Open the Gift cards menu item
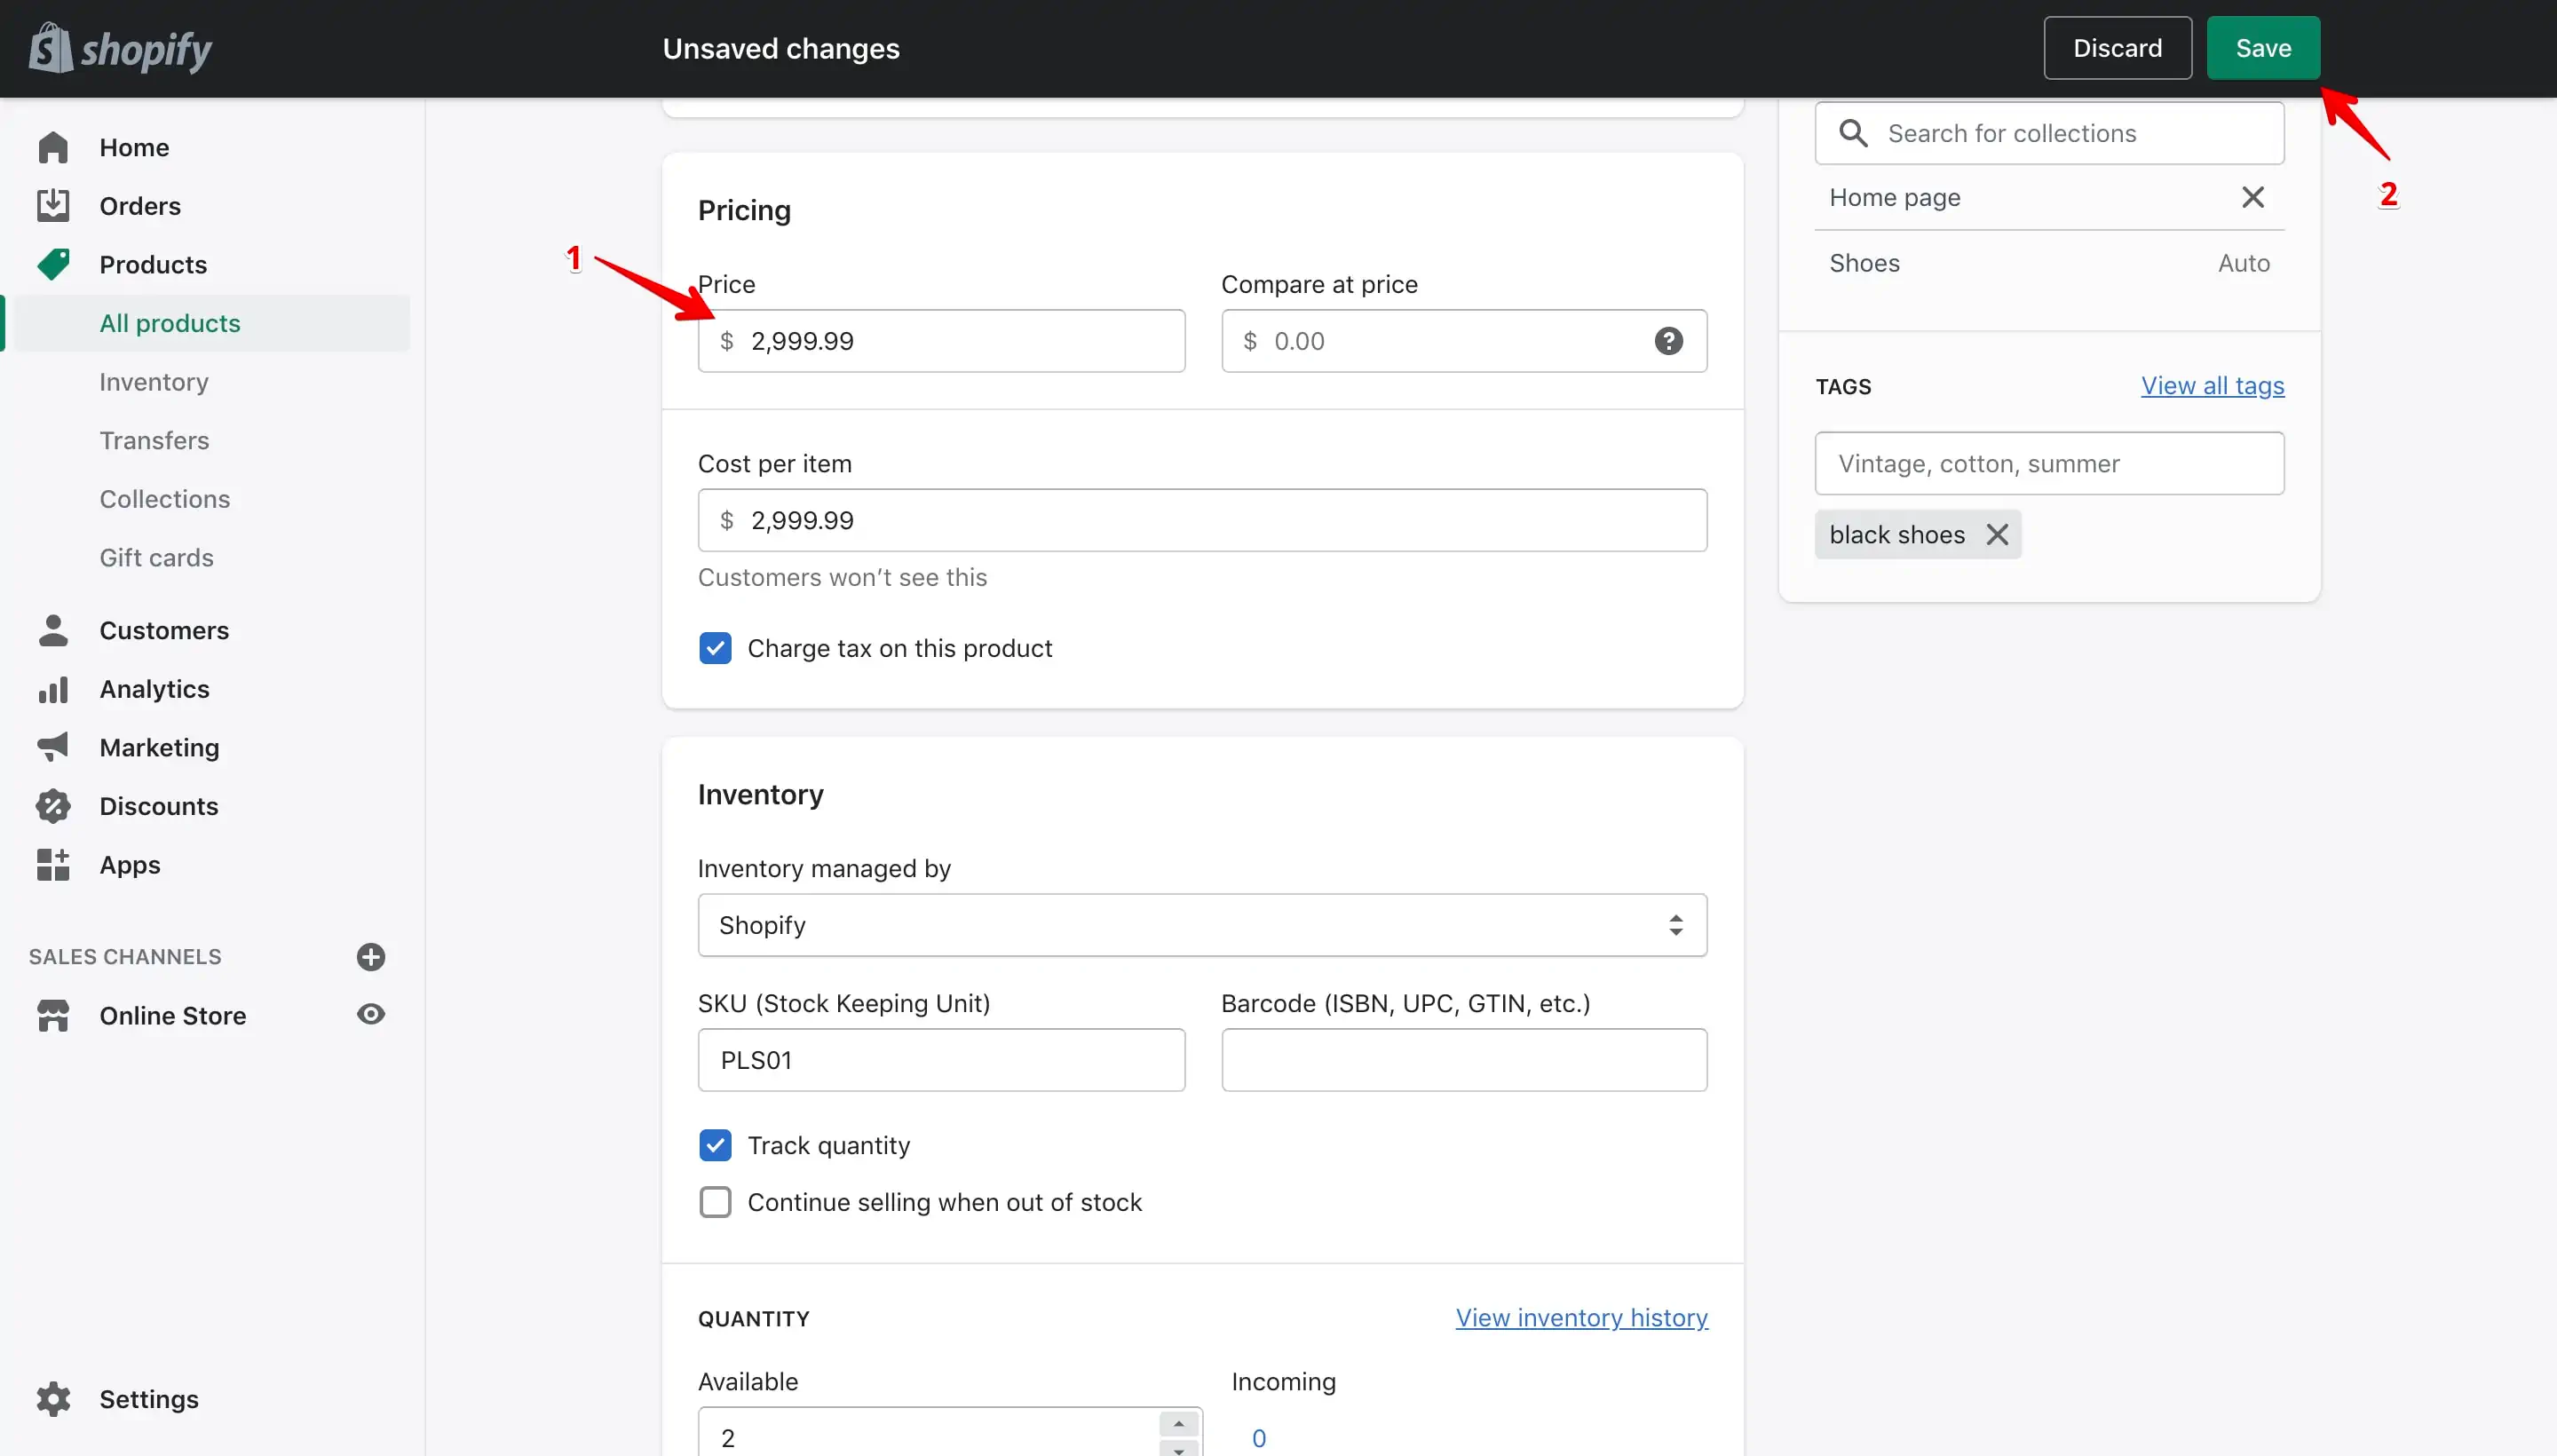 [x=156, y=558]
